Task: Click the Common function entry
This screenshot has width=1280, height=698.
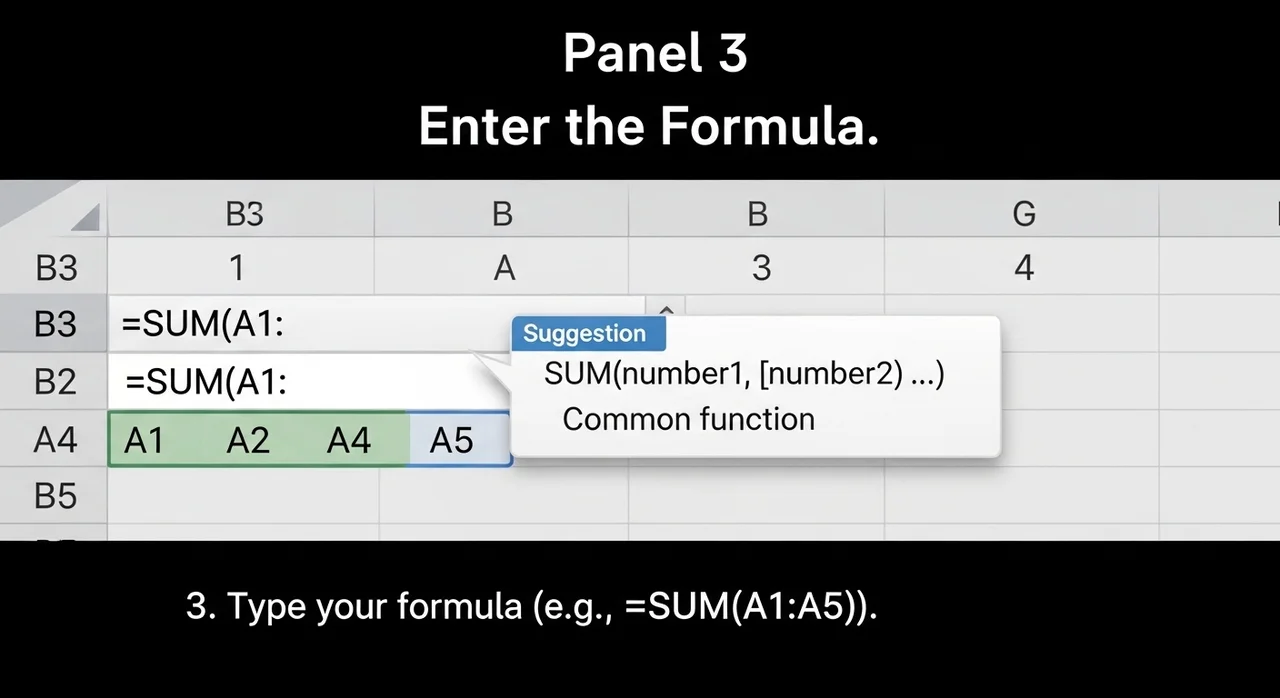Action: point(688,419)
